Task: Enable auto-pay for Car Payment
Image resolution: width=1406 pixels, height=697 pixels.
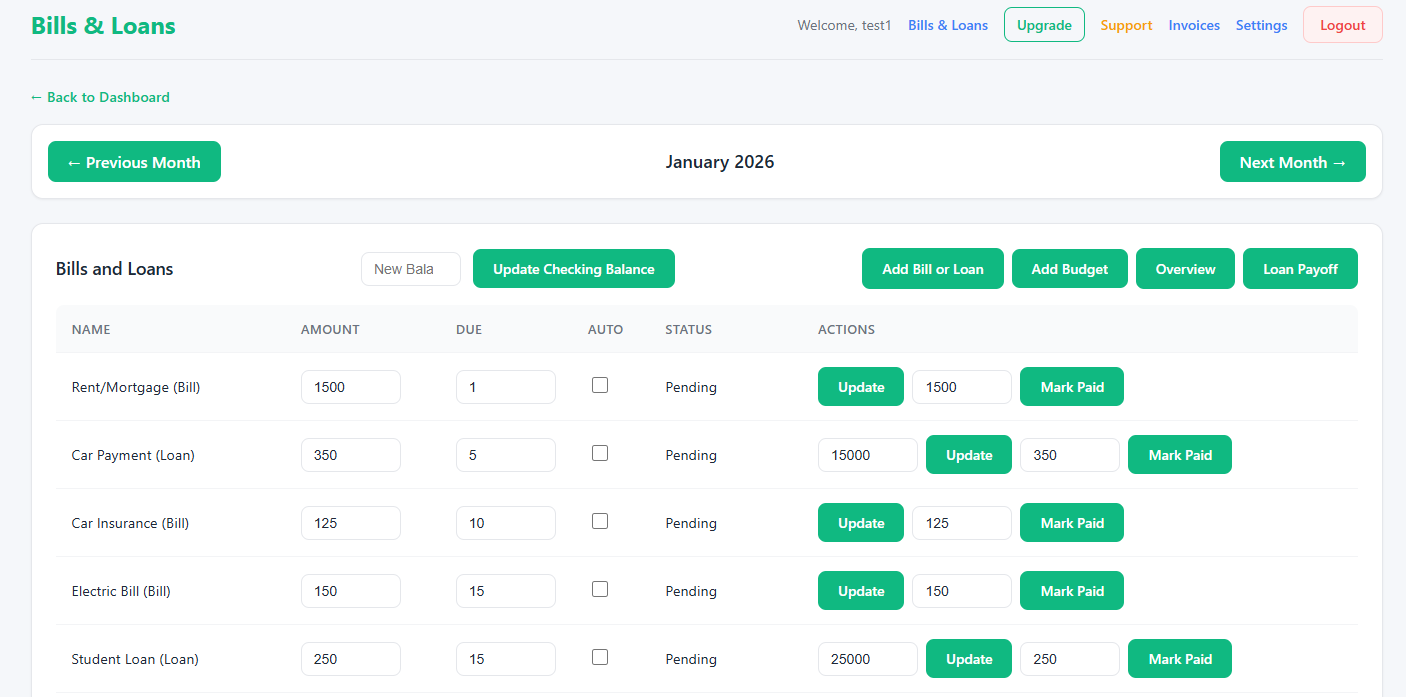Action: click(x=600, y=452)
